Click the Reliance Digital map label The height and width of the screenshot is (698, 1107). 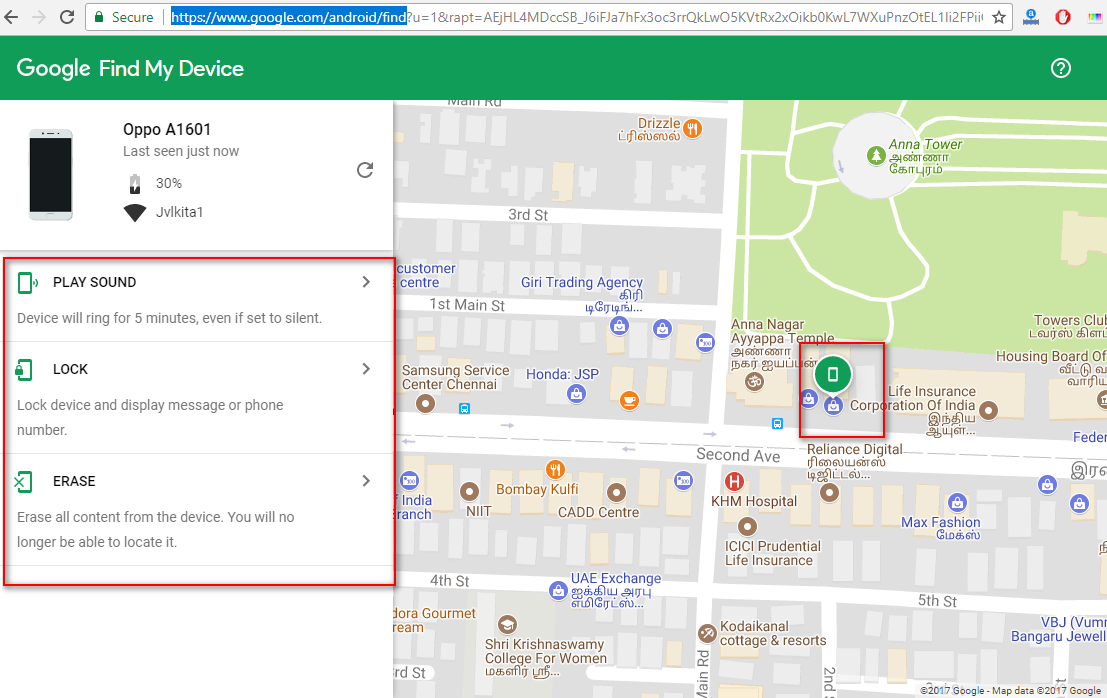tap(854, 450)
